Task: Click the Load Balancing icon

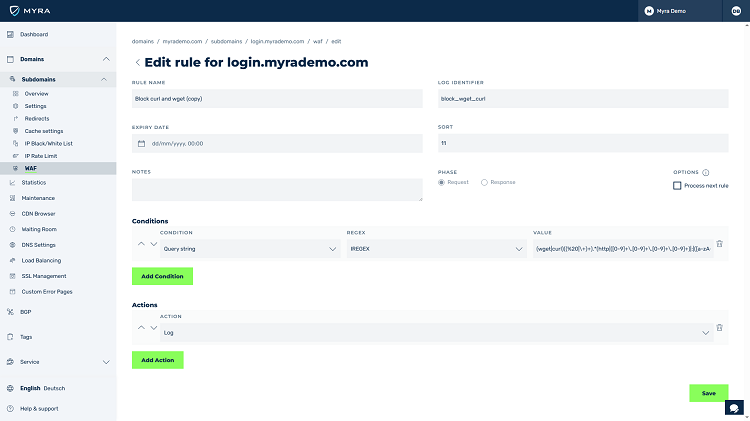Action: pyautogui.click(x=12, y=260)
